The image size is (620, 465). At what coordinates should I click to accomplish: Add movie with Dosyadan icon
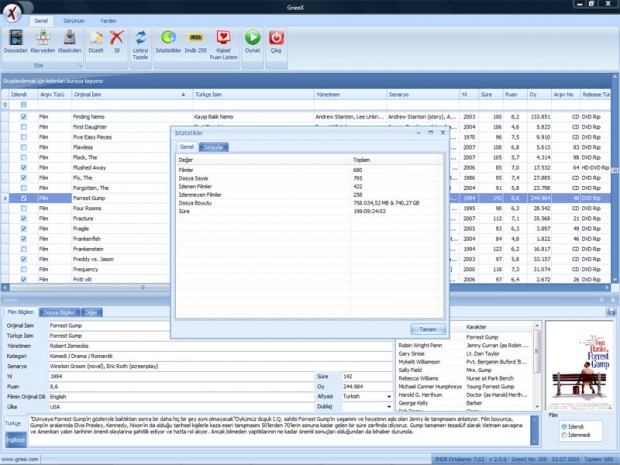click(x=16, y=42)
